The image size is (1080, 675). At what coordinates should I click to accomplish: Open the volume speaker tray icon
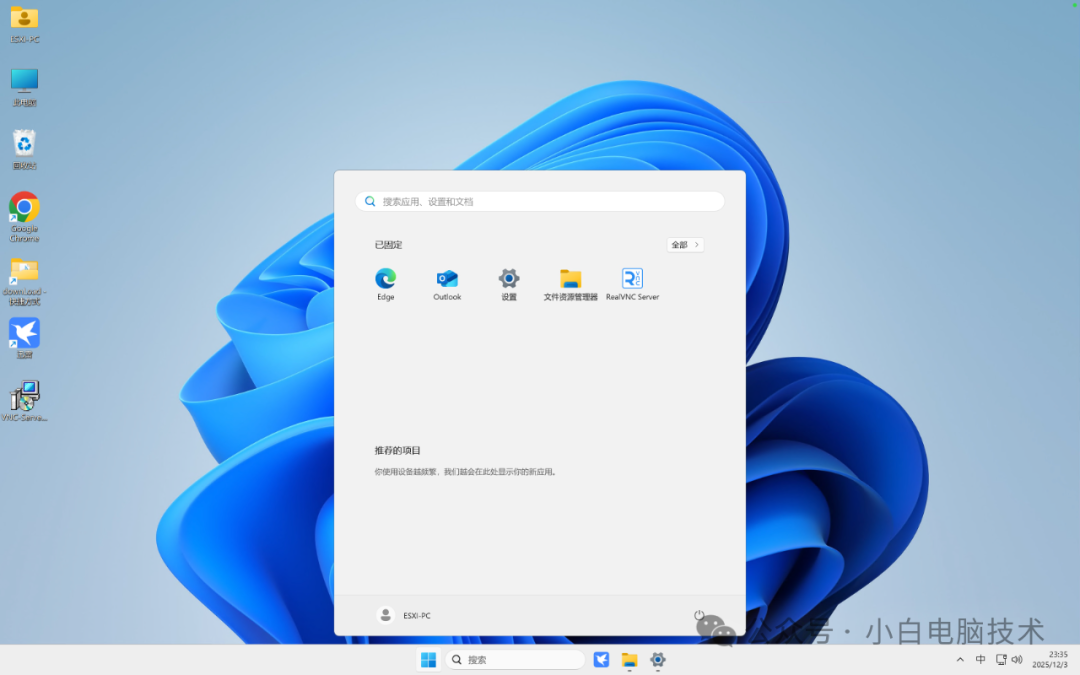tap(1017, 660)
